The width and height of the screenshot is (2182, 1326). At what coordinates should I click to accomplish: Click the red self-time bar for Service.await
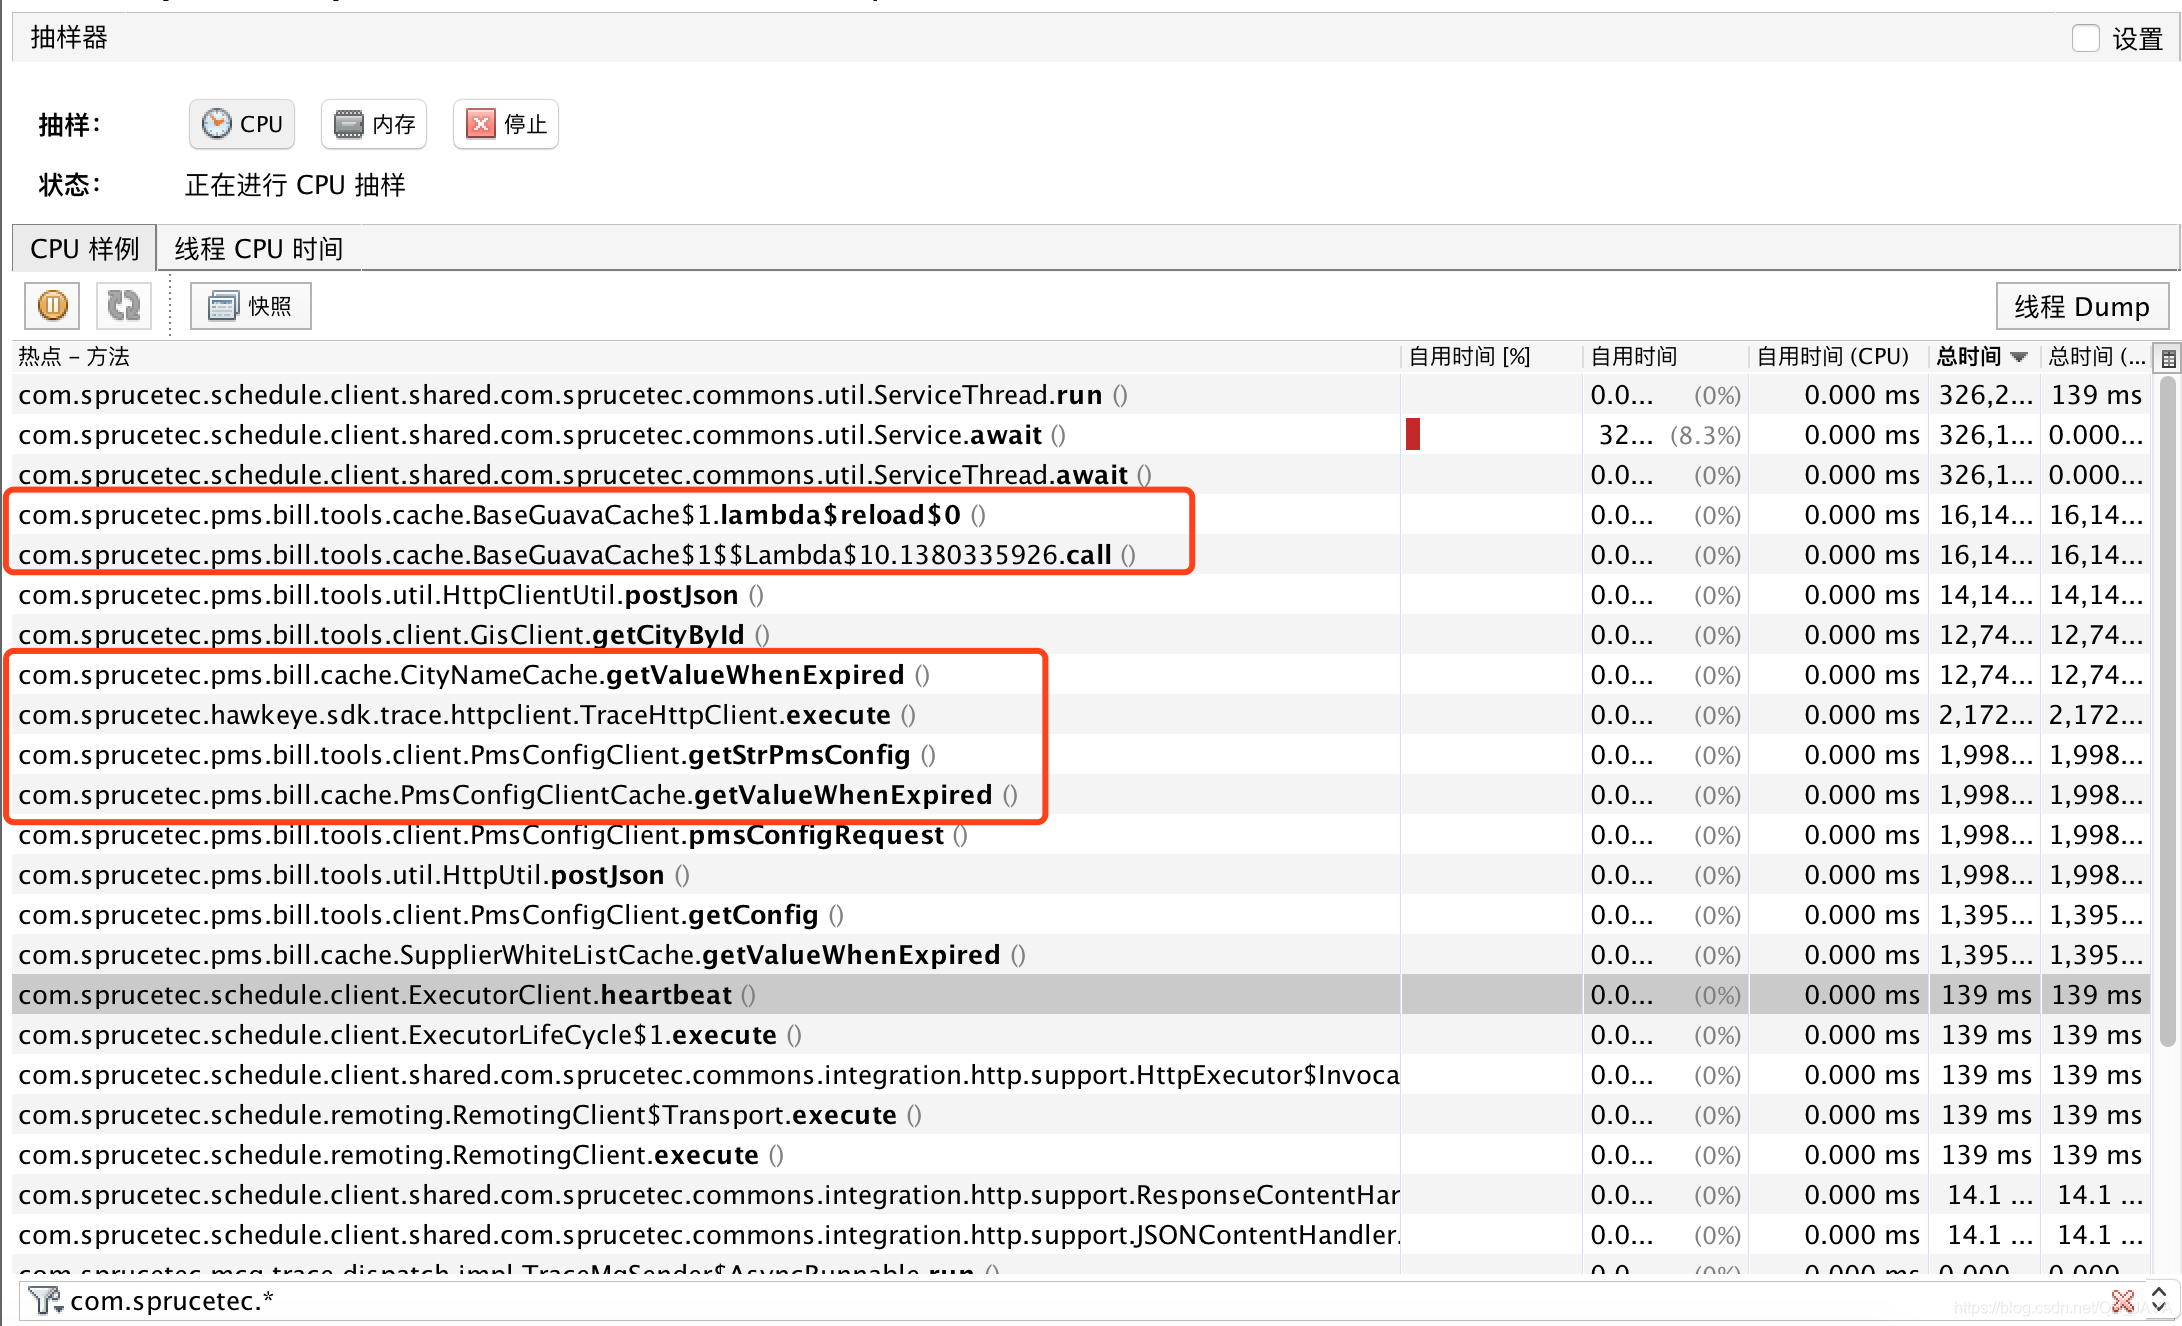tap(1412, 435)
